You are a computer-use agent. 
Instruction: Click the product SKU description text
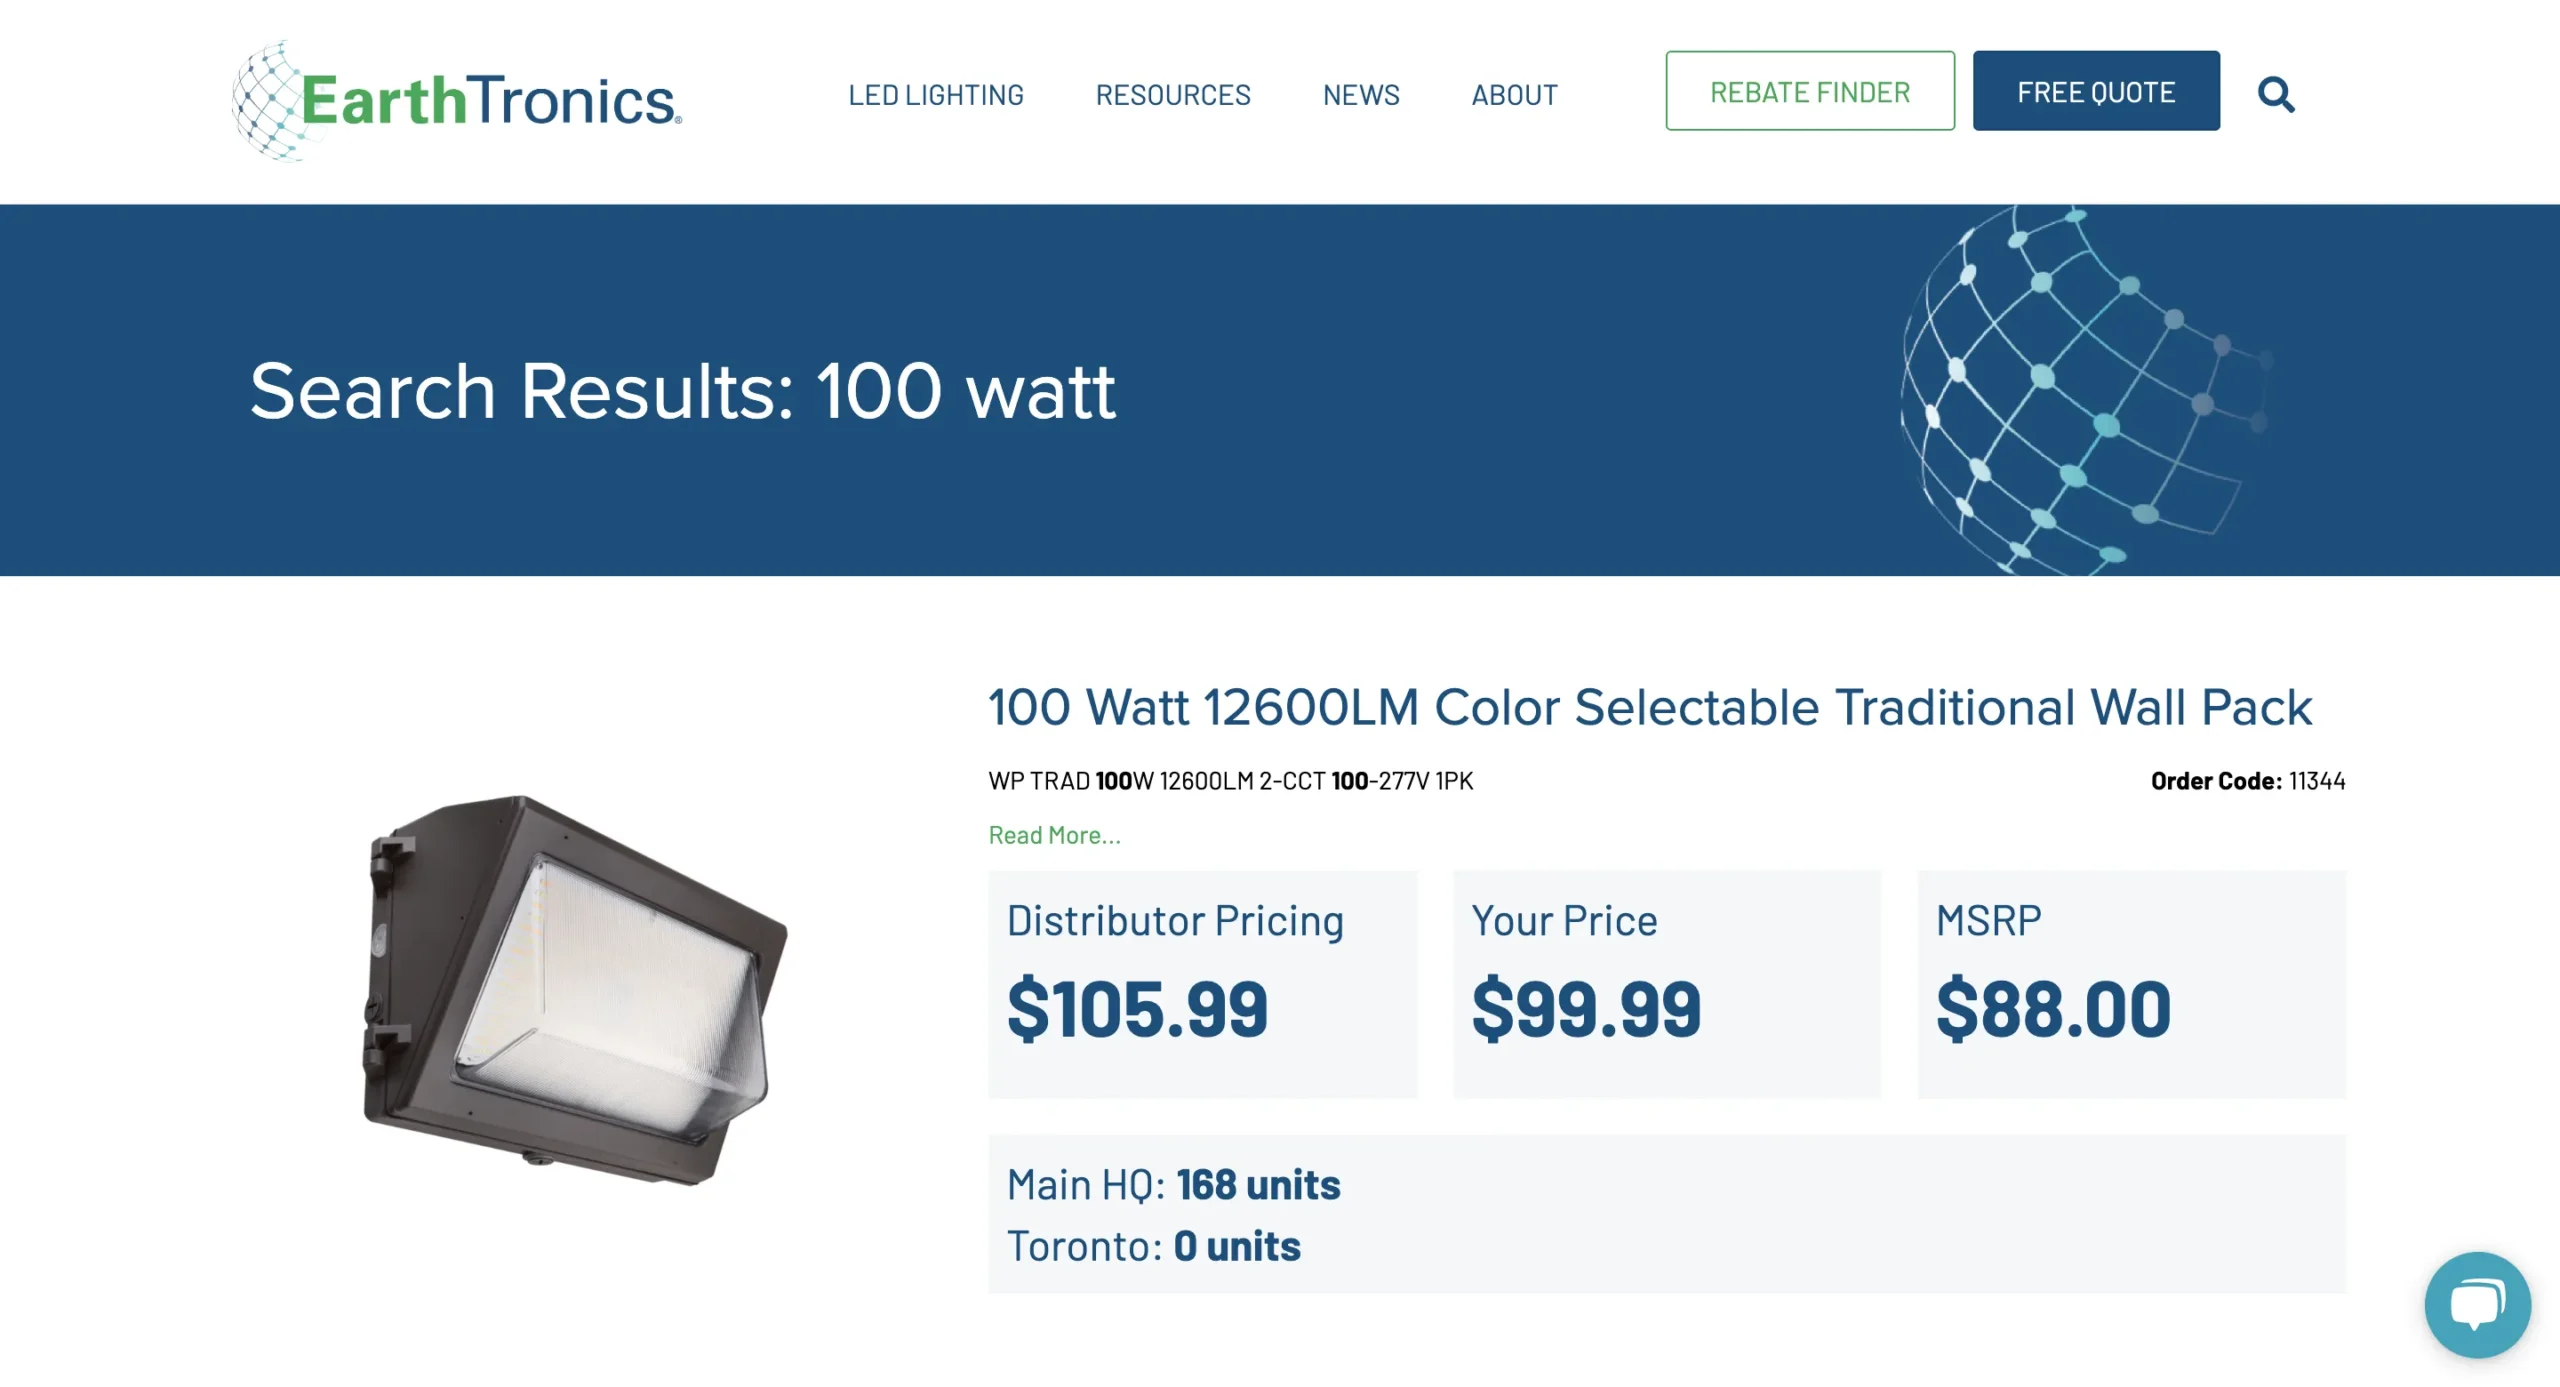click(1230, 781)
